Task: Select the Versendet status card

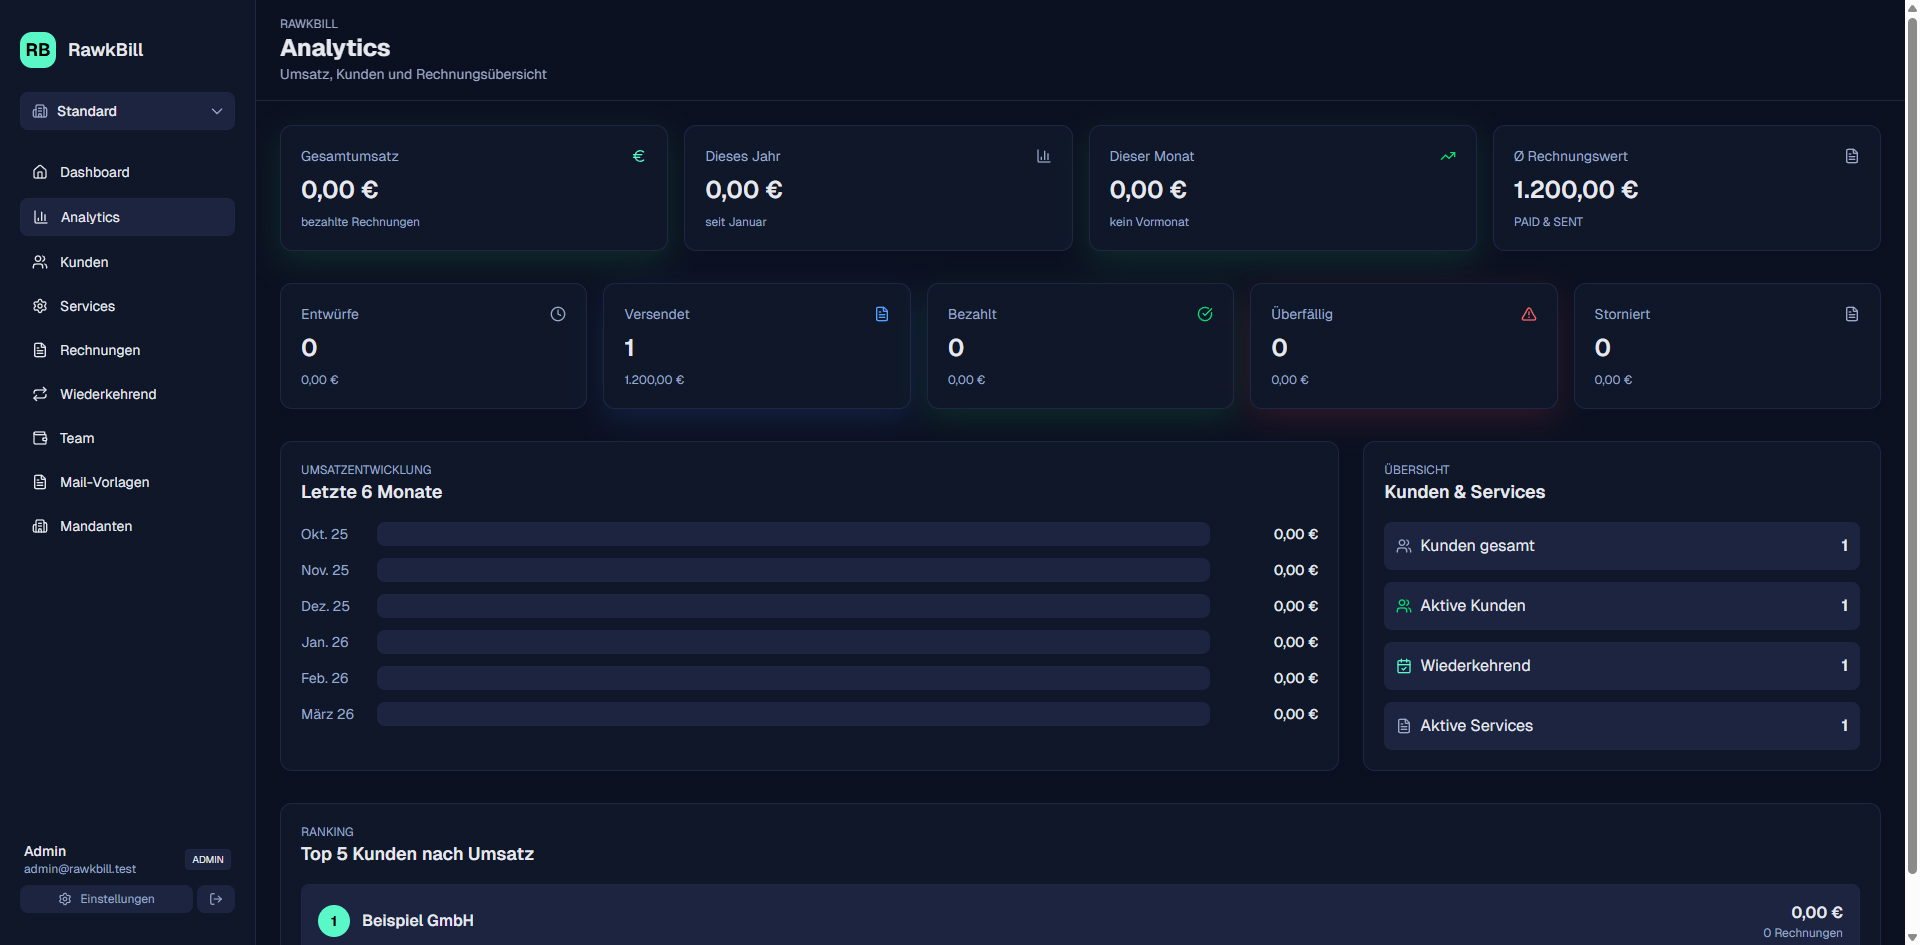Action: pyautogui.click(x=756, y=346)
